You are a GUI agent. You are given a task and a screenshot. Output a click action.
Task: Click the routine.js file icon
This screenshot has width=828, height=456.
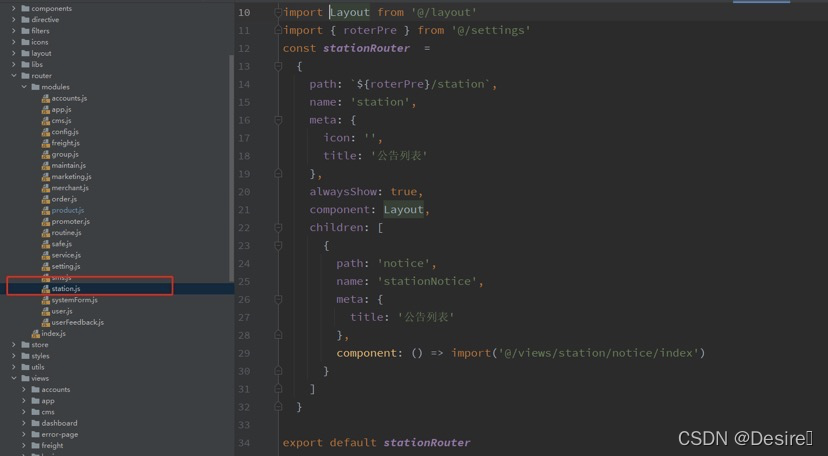click(x=46, y=233)
